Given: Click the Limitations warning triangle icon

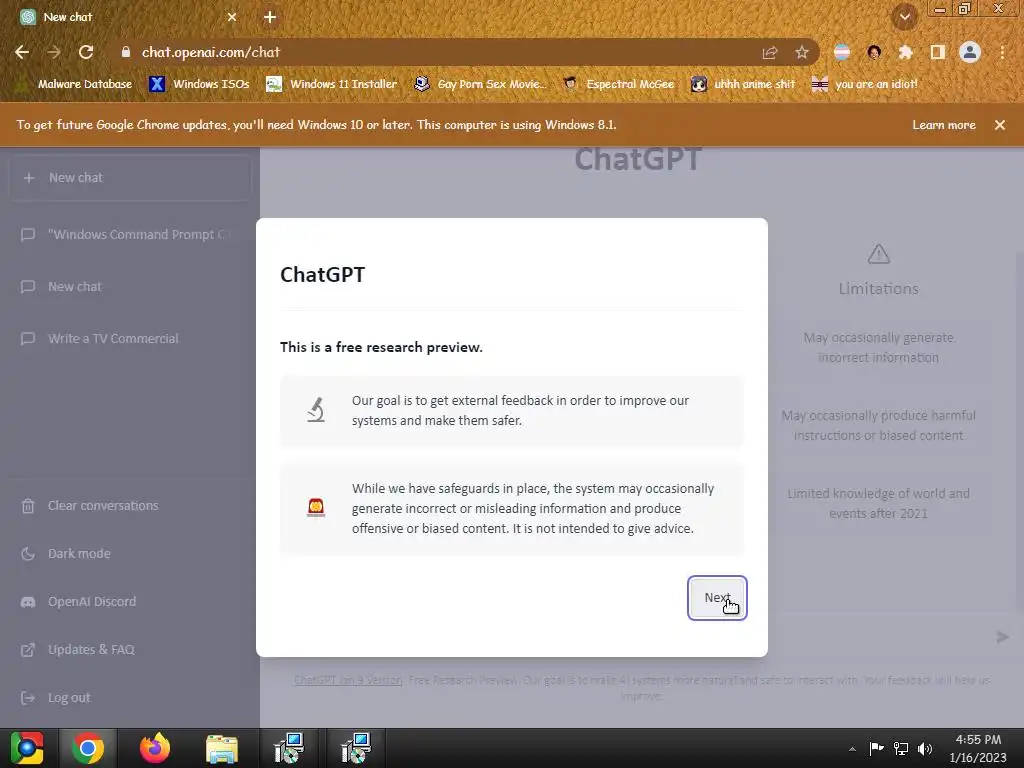Looking at the screenshot, I should (x=878, y=254).
